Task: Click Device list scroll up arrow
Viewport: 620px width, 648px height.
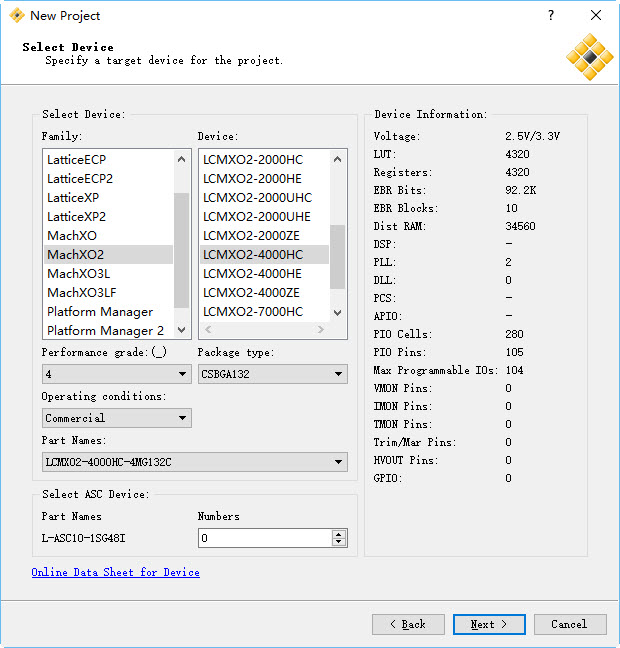Action: 338,159
